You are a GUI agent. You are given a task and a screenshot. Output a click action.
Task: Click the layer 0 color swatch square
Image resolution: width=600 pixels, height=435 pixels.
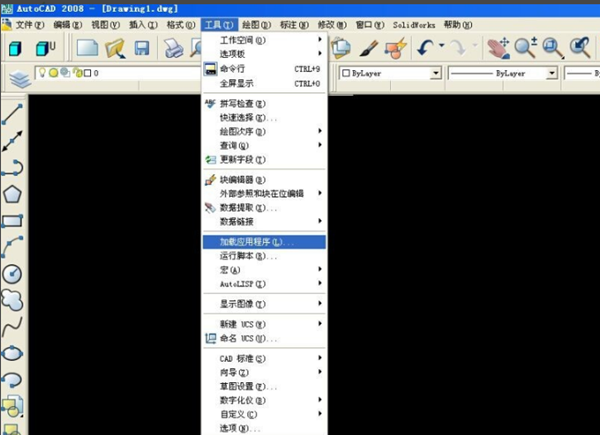click(x=87, y=74)
